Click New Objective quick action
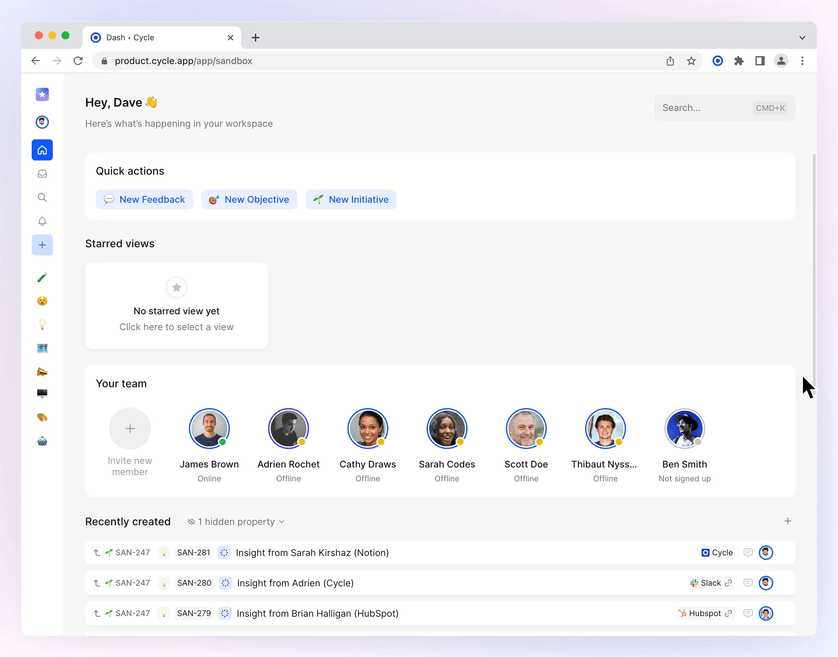This screenshot has width=838, height=657. click(x=249, y=199)
